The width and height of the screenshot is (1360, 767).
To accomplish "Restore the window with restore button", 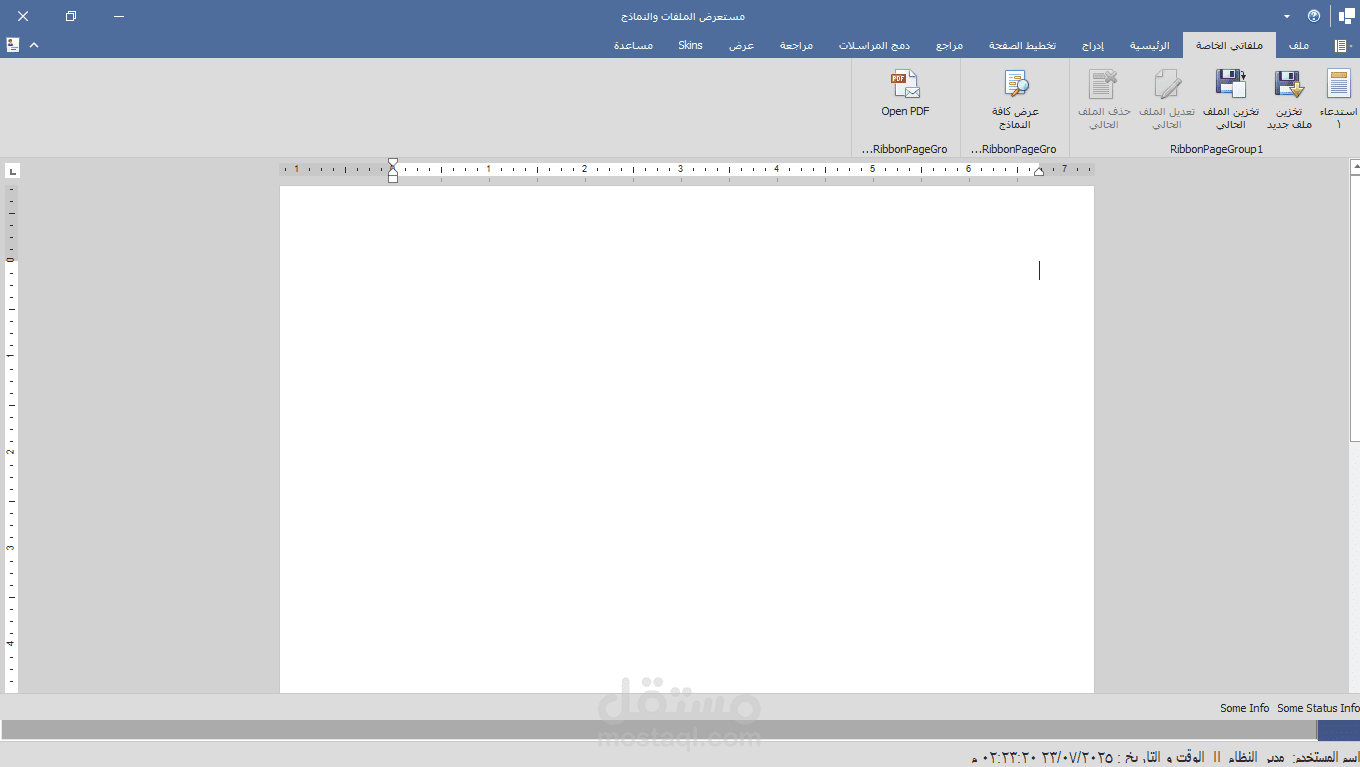I will (70, 16).
